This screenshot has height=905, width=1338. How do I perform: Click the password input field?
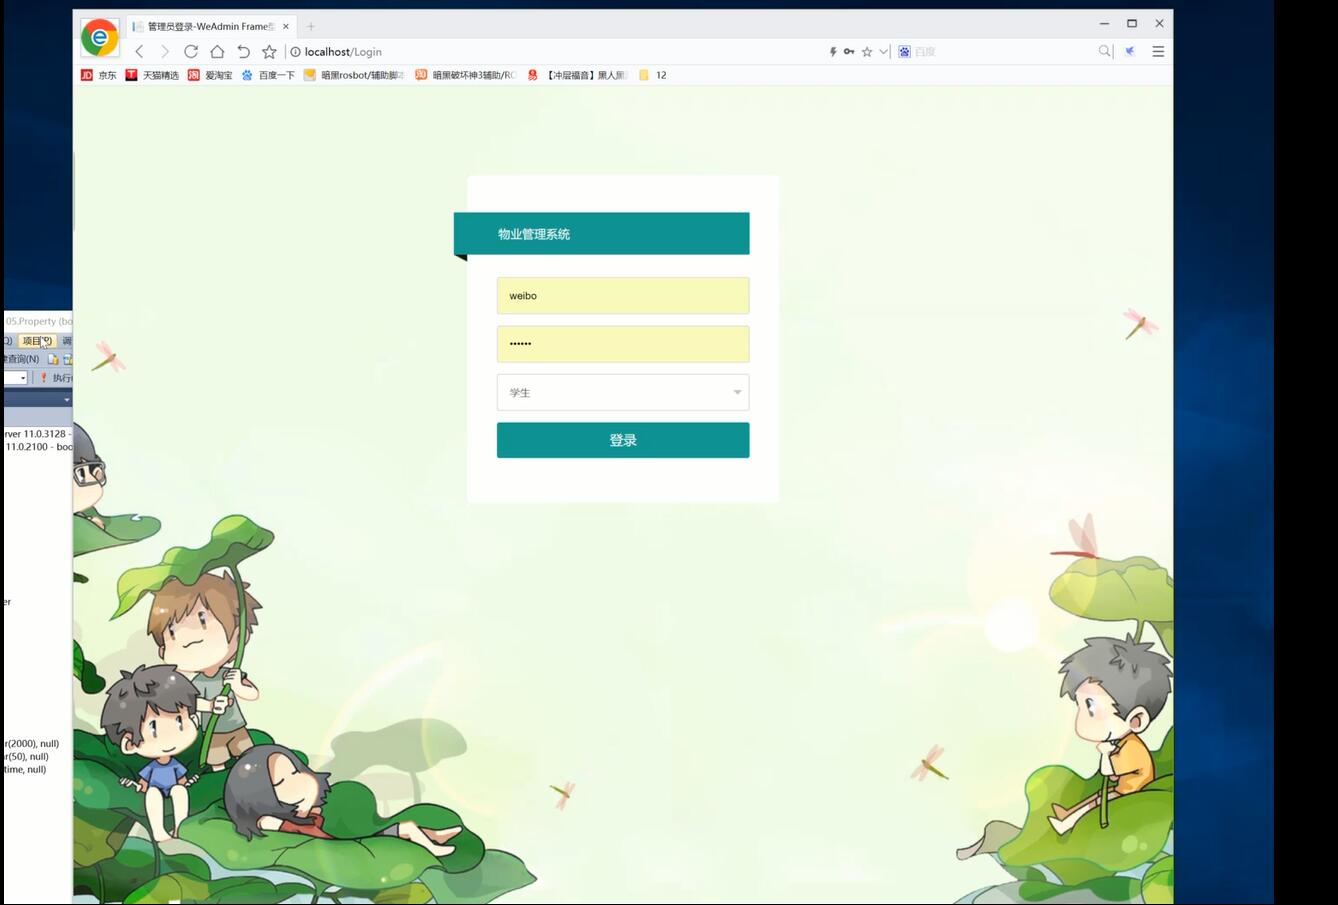623,344
